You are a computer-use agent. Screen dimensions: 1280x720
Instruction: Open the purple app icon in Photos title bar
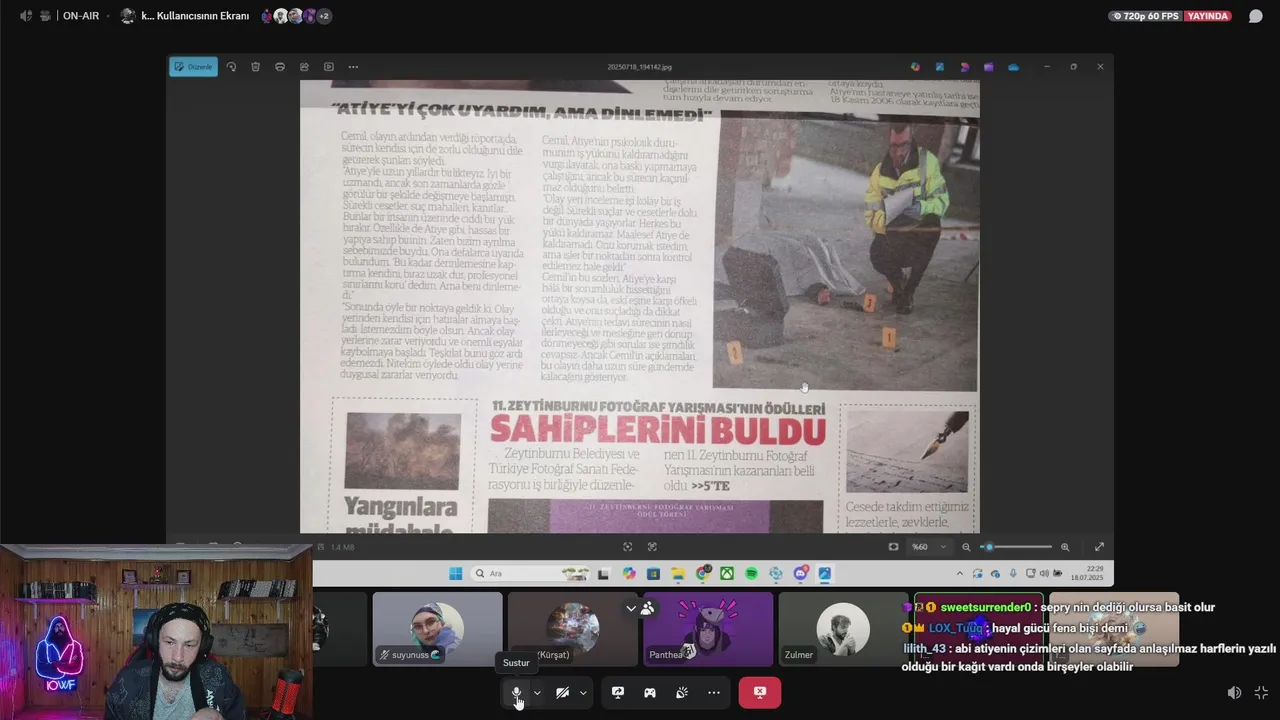(x=989, y=67)
